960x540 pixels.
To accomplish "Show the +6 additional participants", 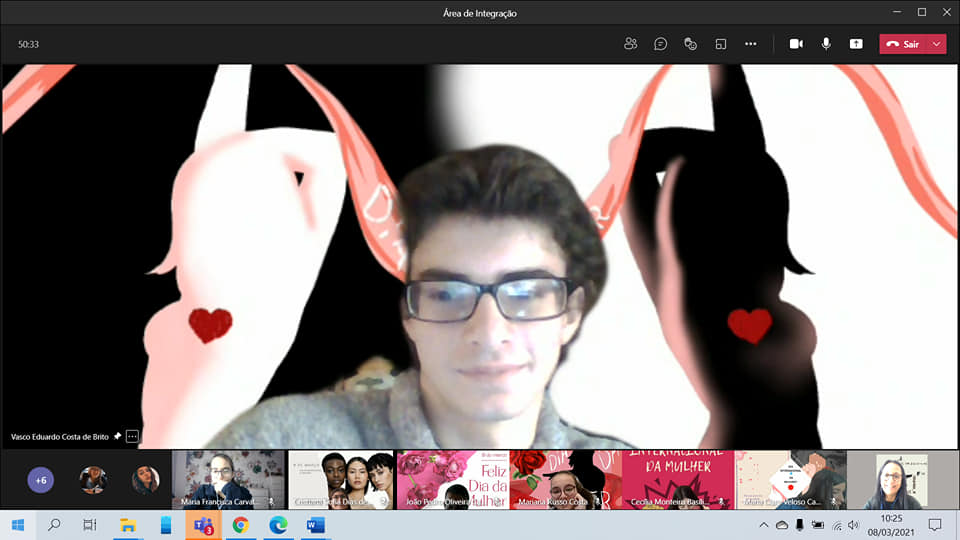I will click(41, 480).
